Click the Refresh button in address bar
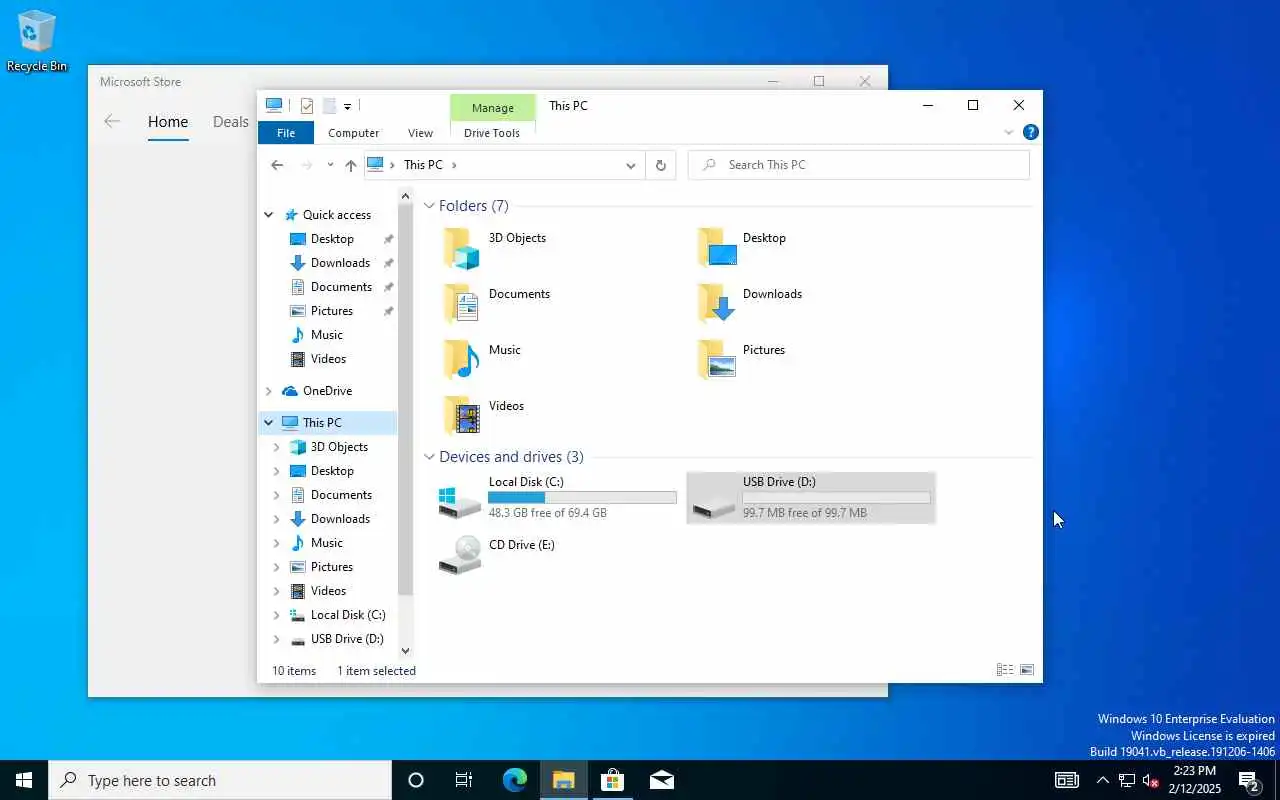The image size is (1280, 800). pyautogui.click(x=660, y=165)
